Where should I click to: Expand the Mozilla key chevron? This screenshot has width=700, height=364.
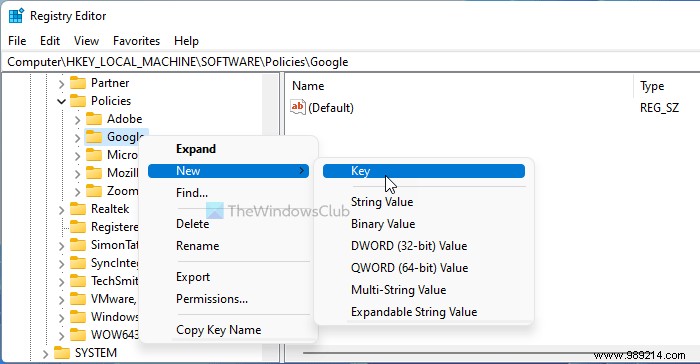[x=77, y=174]
